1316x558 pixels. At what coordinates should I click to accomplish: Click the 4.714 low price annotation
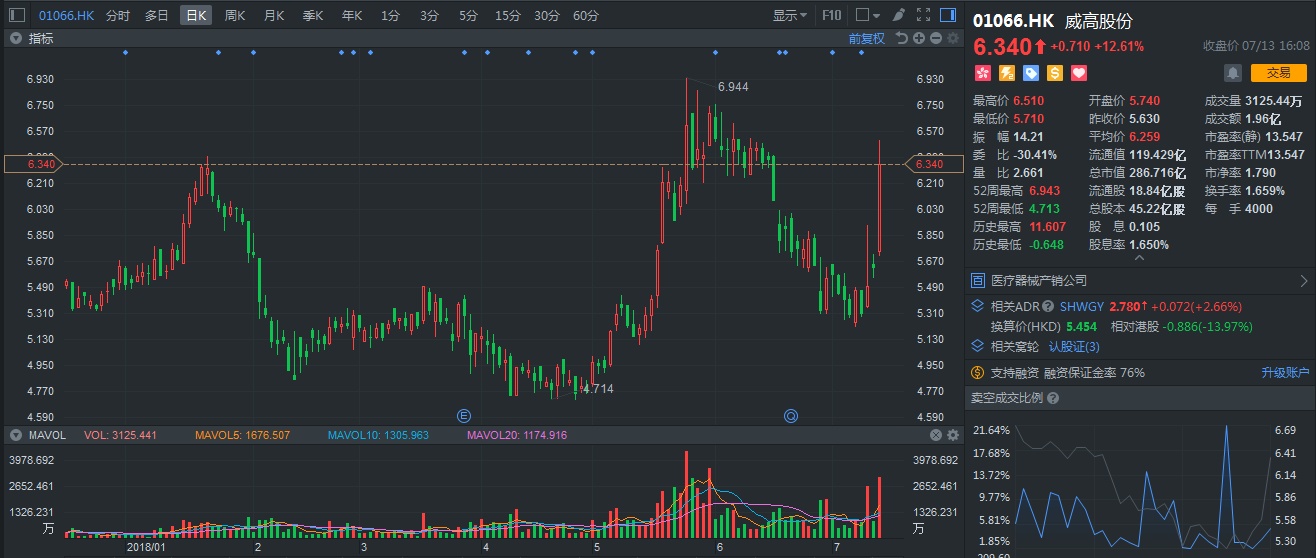coord(598,389)
